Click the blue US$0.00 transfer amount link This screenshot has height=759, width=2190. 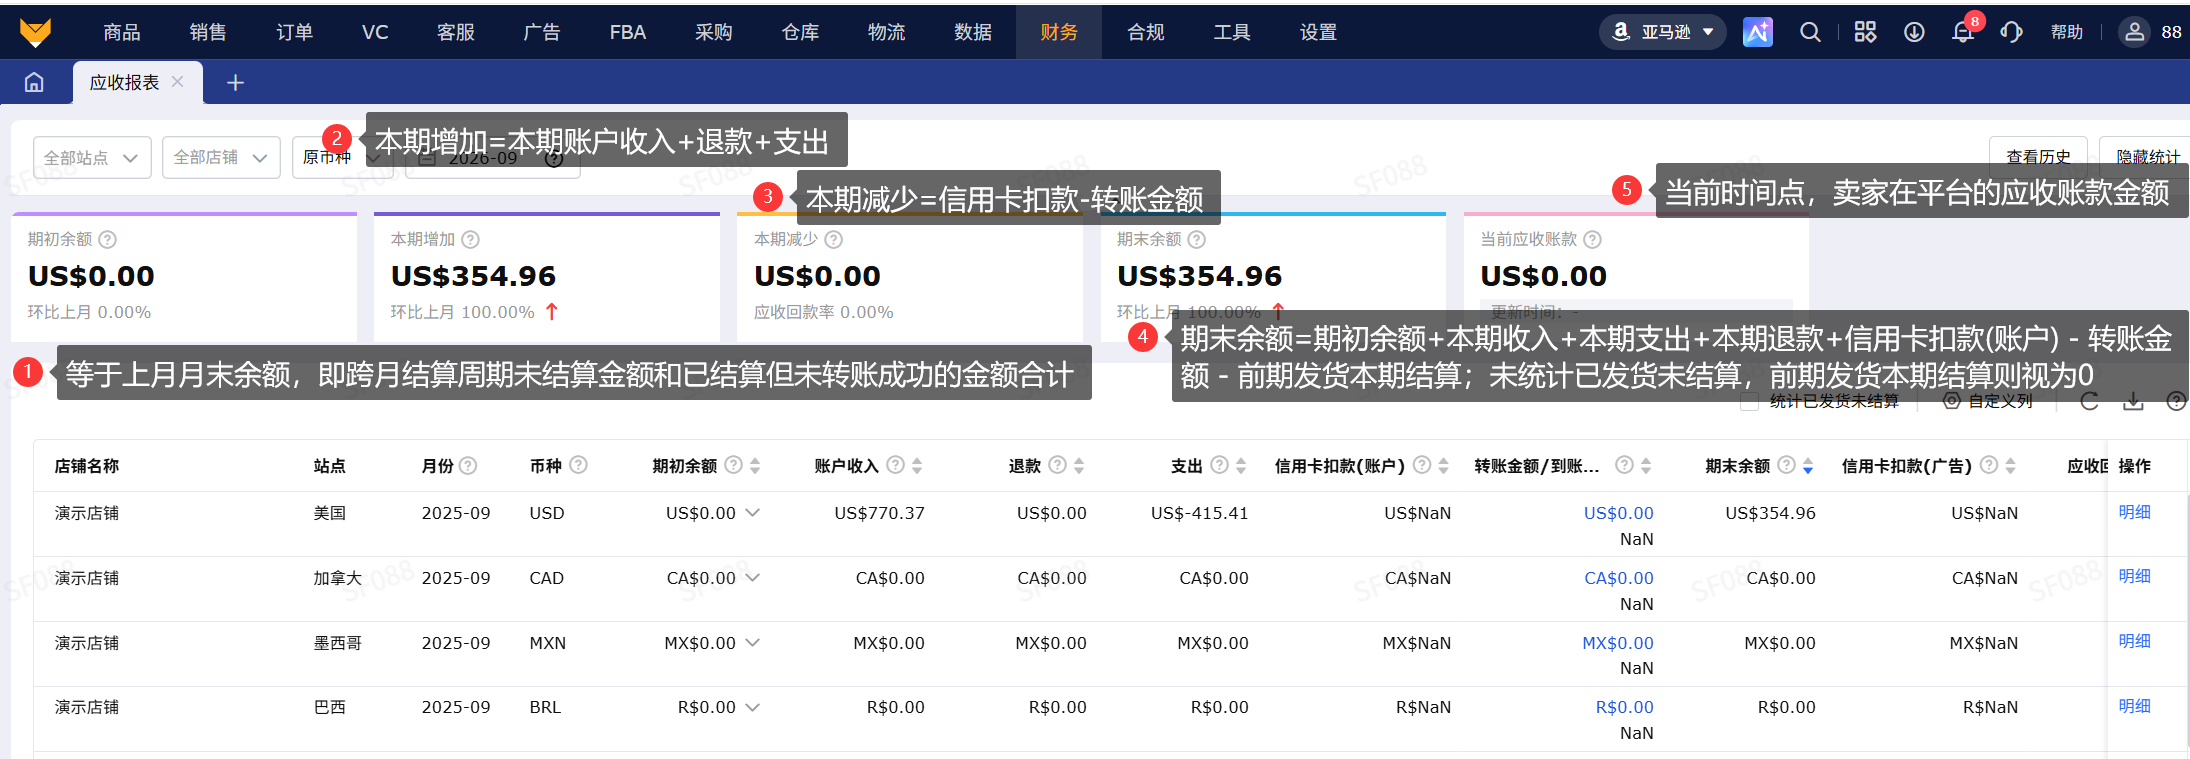1618,513
